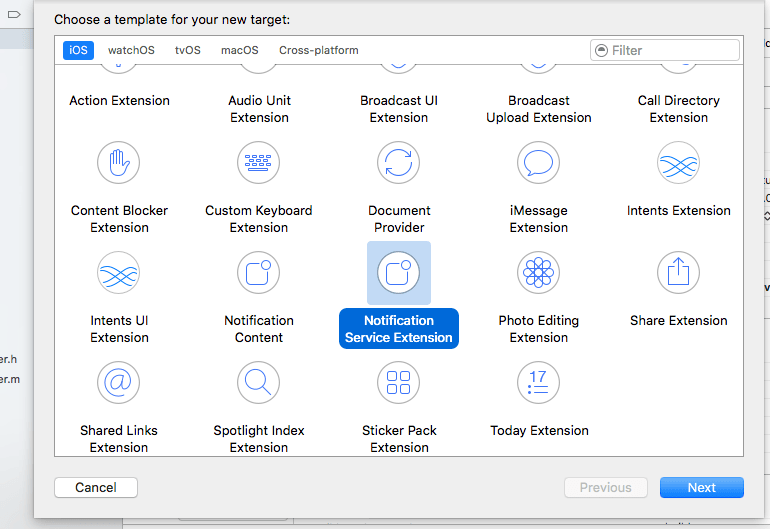Screen dimensions: 770x529
Task: Select the Document Provider sync icon
Action: 399,162
